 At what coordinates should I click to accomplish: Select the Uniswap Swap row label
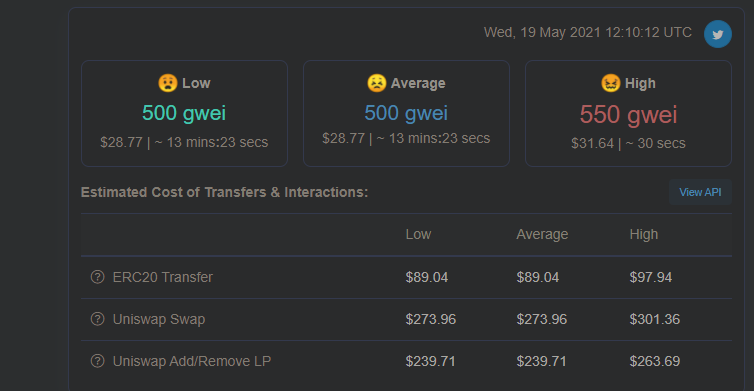[159, 319]
